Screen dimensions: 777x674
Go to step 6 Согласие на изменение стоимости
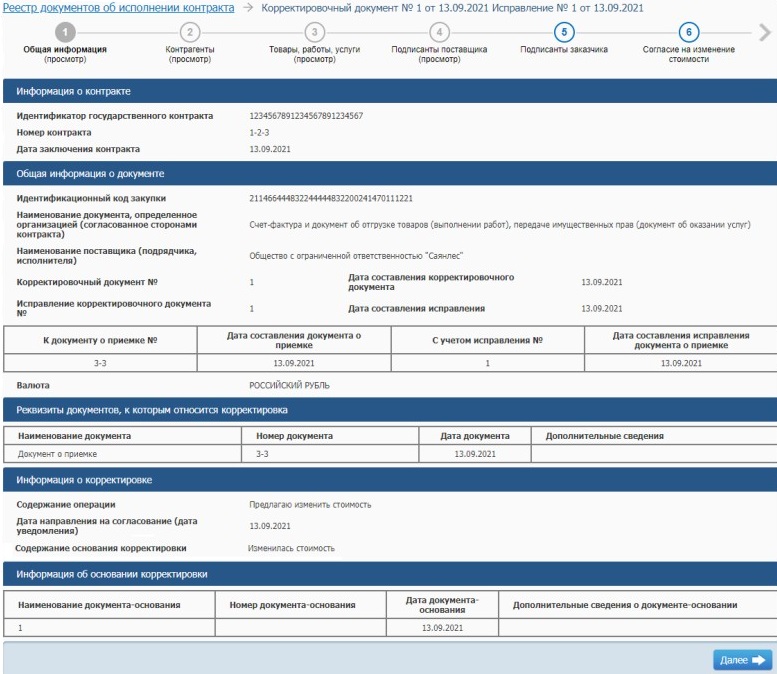688,32
